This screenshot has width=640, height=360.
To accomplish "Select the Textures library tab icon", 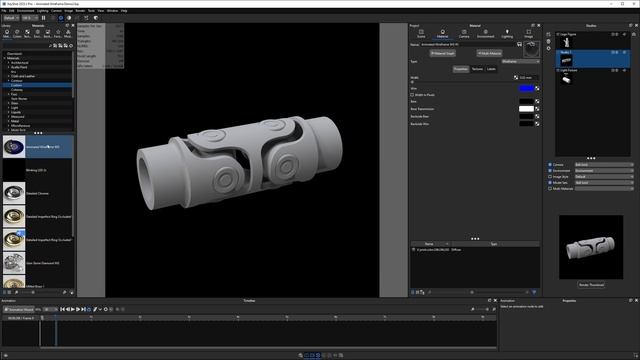I will [27, 33].
